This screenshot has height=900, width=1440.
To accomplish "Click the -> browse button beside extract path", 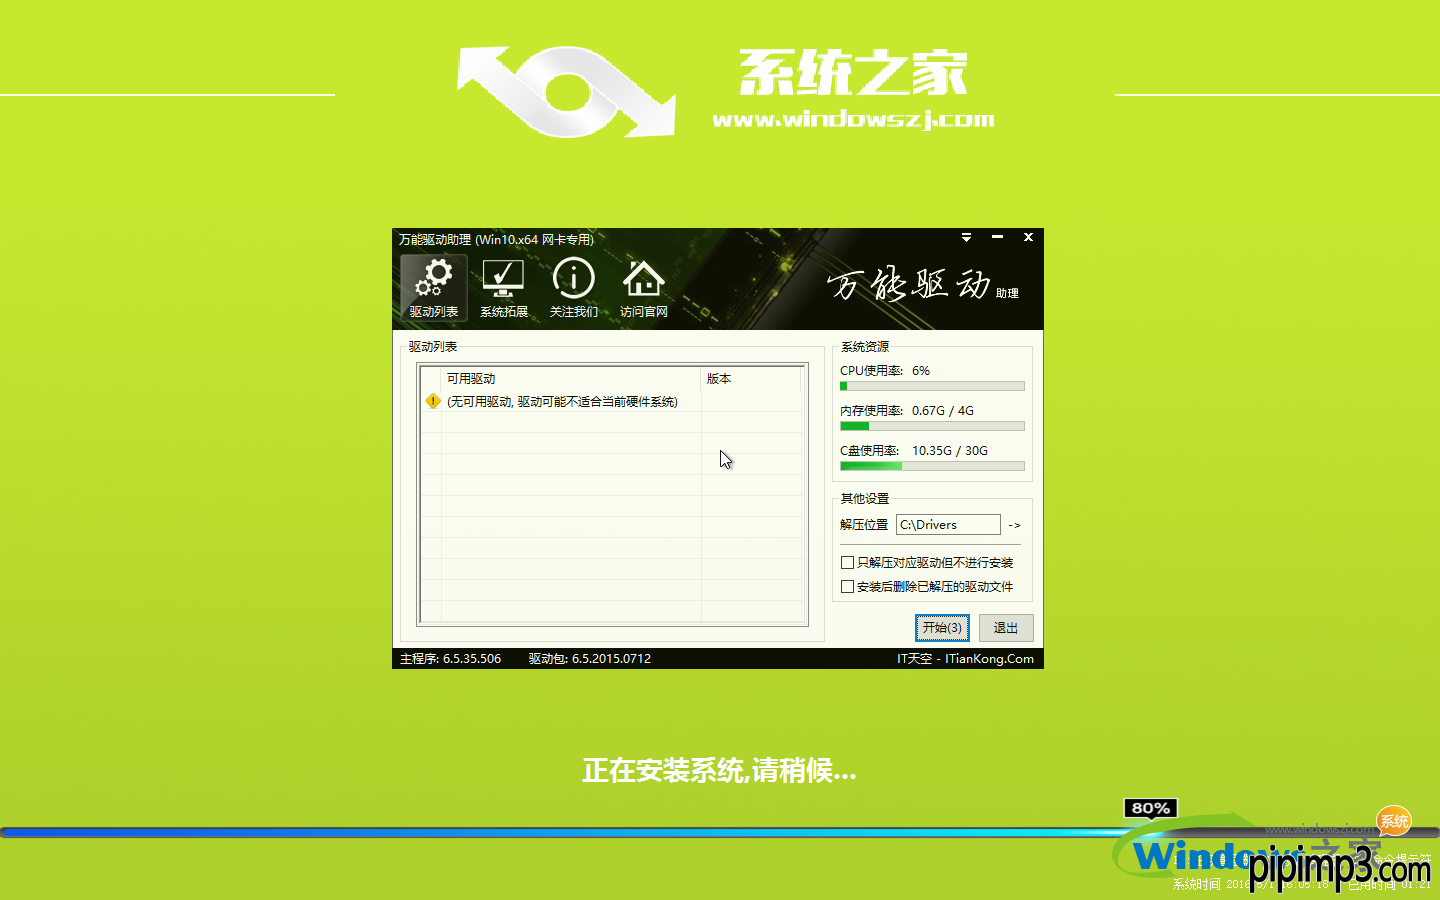I will (1014, 525).
